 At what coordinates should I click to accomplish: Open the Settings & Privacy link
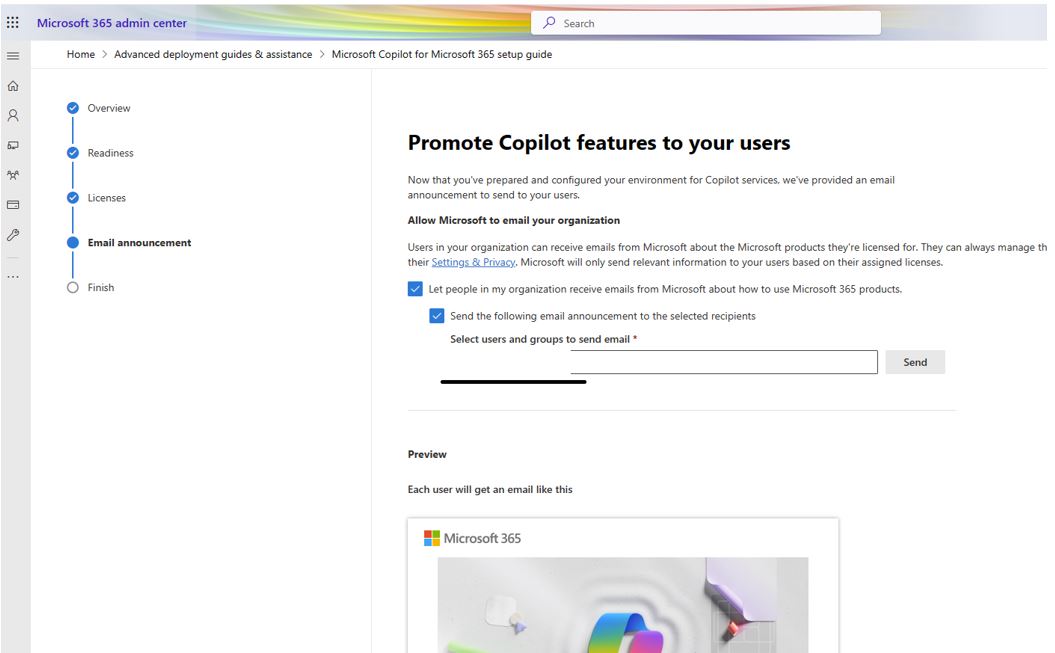(473, 262)
